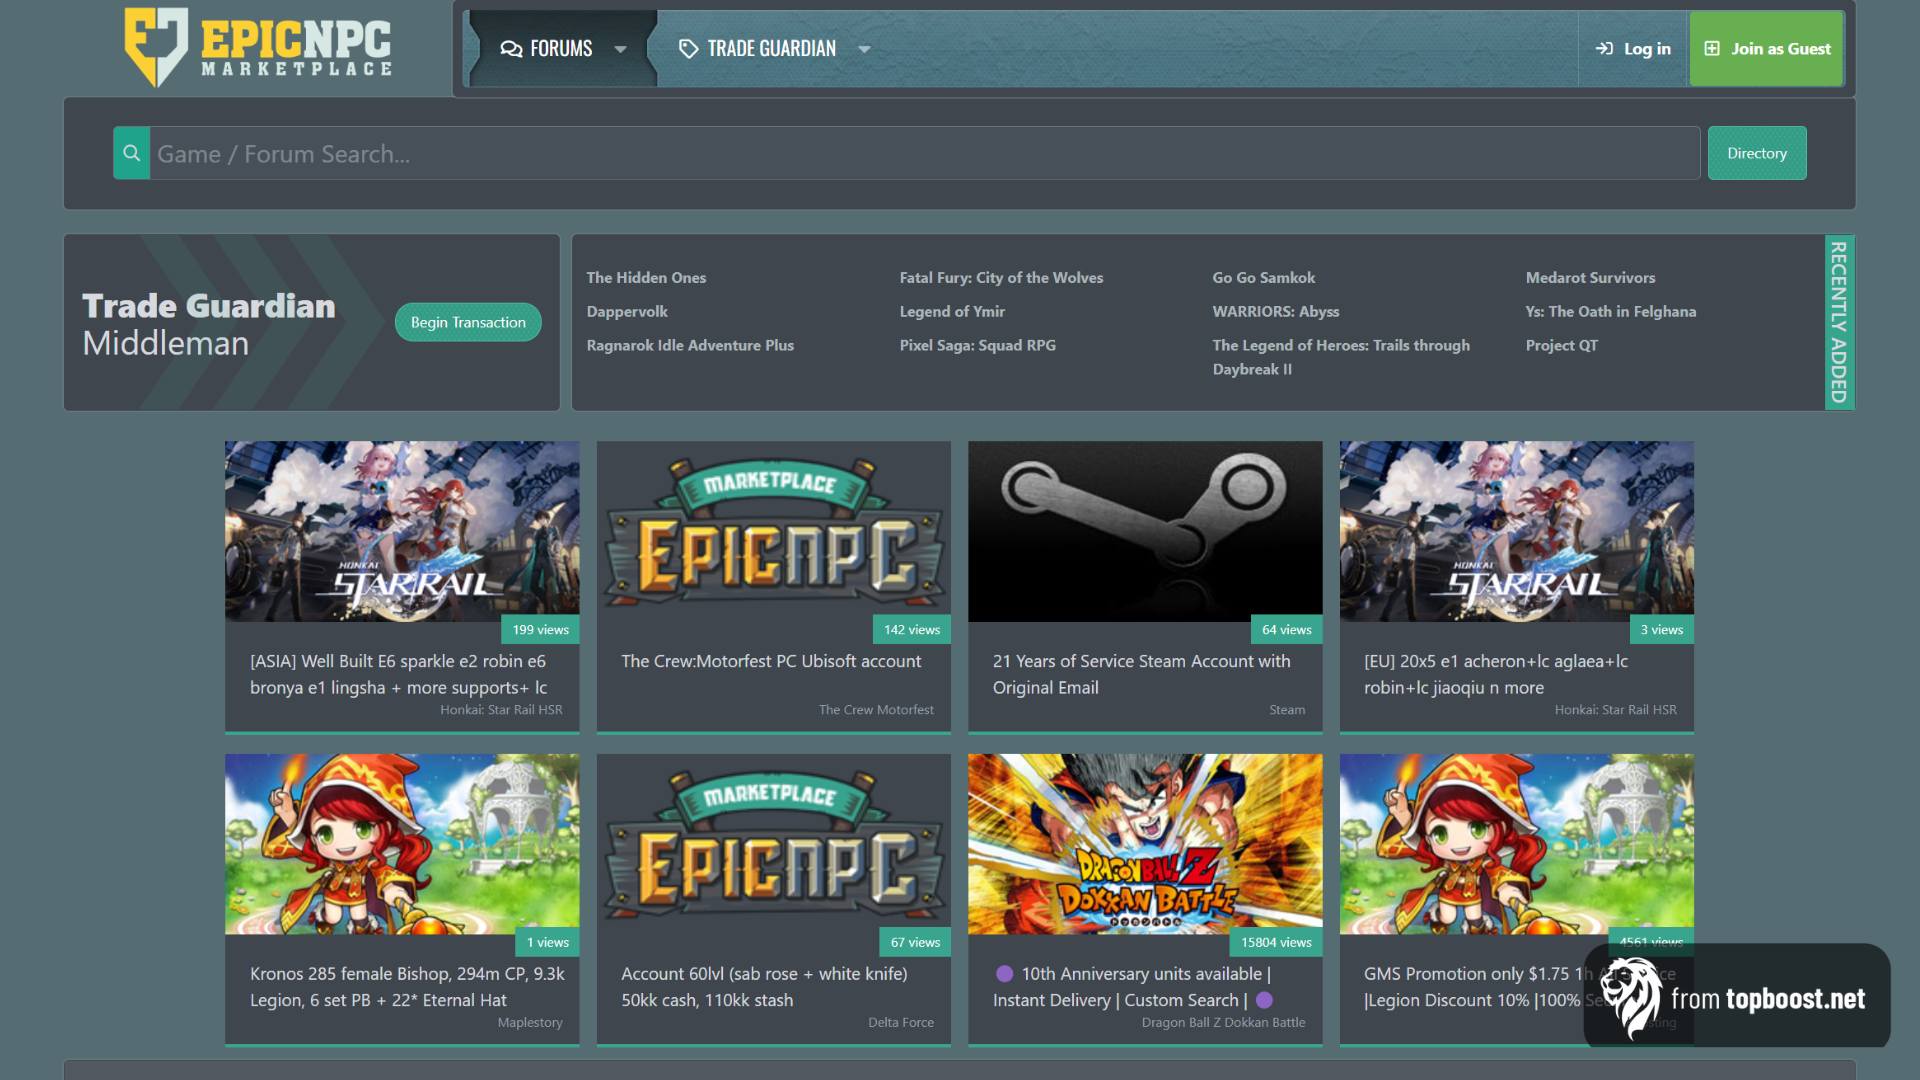
Task: Open EU 20x5 e1 acheron listing title
Action: point(1496,674)
